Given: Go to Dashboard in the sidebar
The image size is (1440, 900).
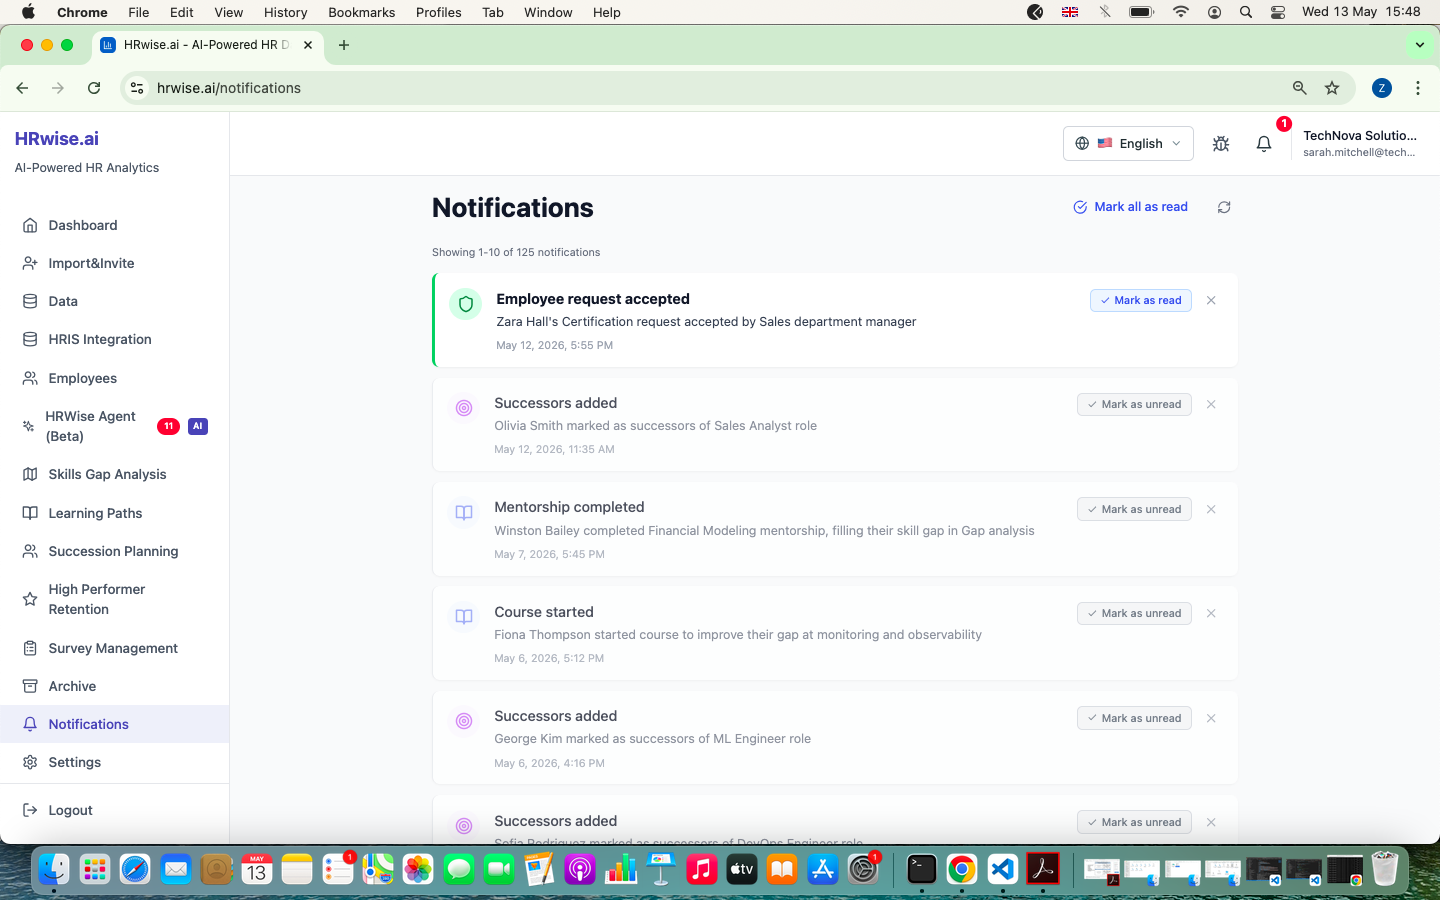Looking at the screenshot, I should pos(114,225).
